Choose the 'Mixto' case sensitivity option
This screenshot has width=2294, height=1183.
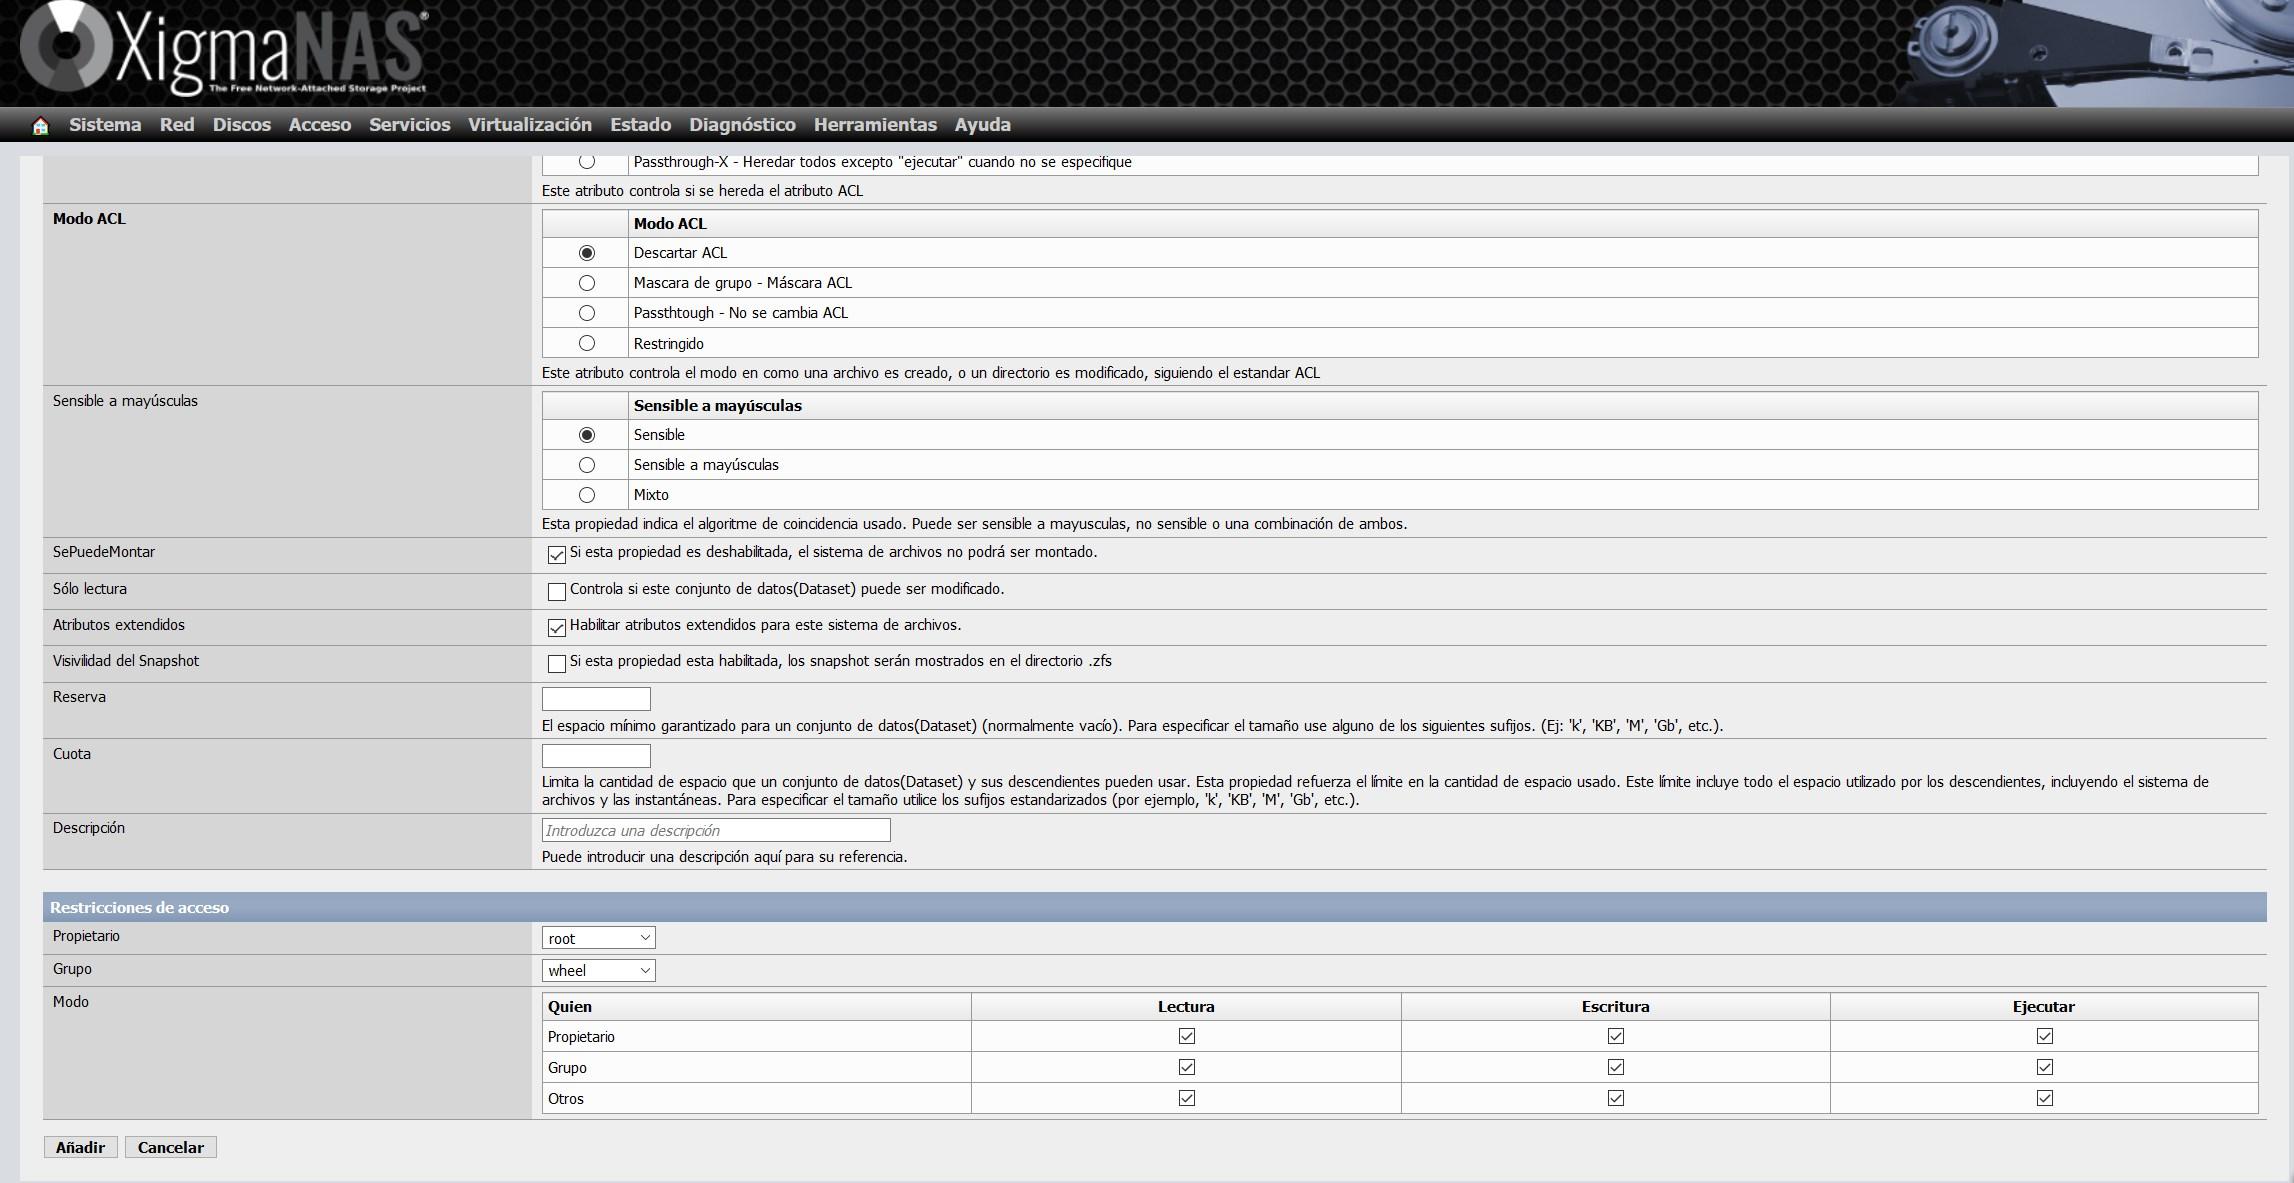pos(587,495)
